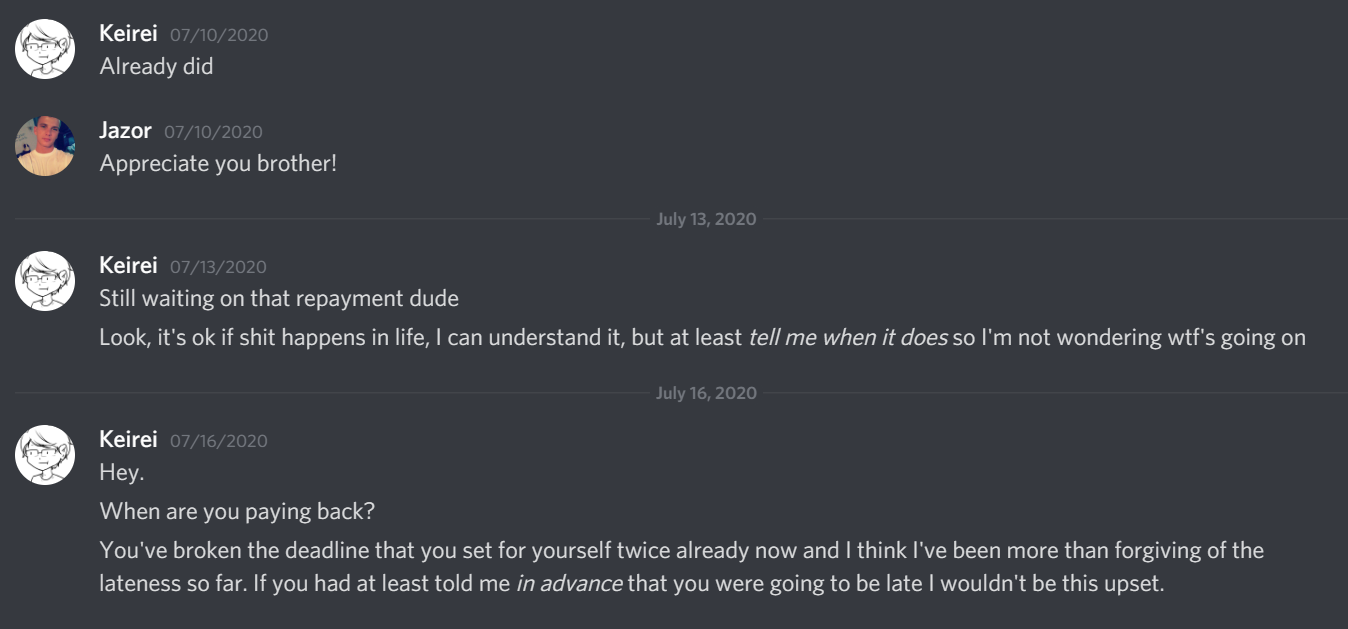This screenshot has width=1348, height=629.
Task: Open Keirei's avatar on the July 16 message
Action: tap(45, 455)
